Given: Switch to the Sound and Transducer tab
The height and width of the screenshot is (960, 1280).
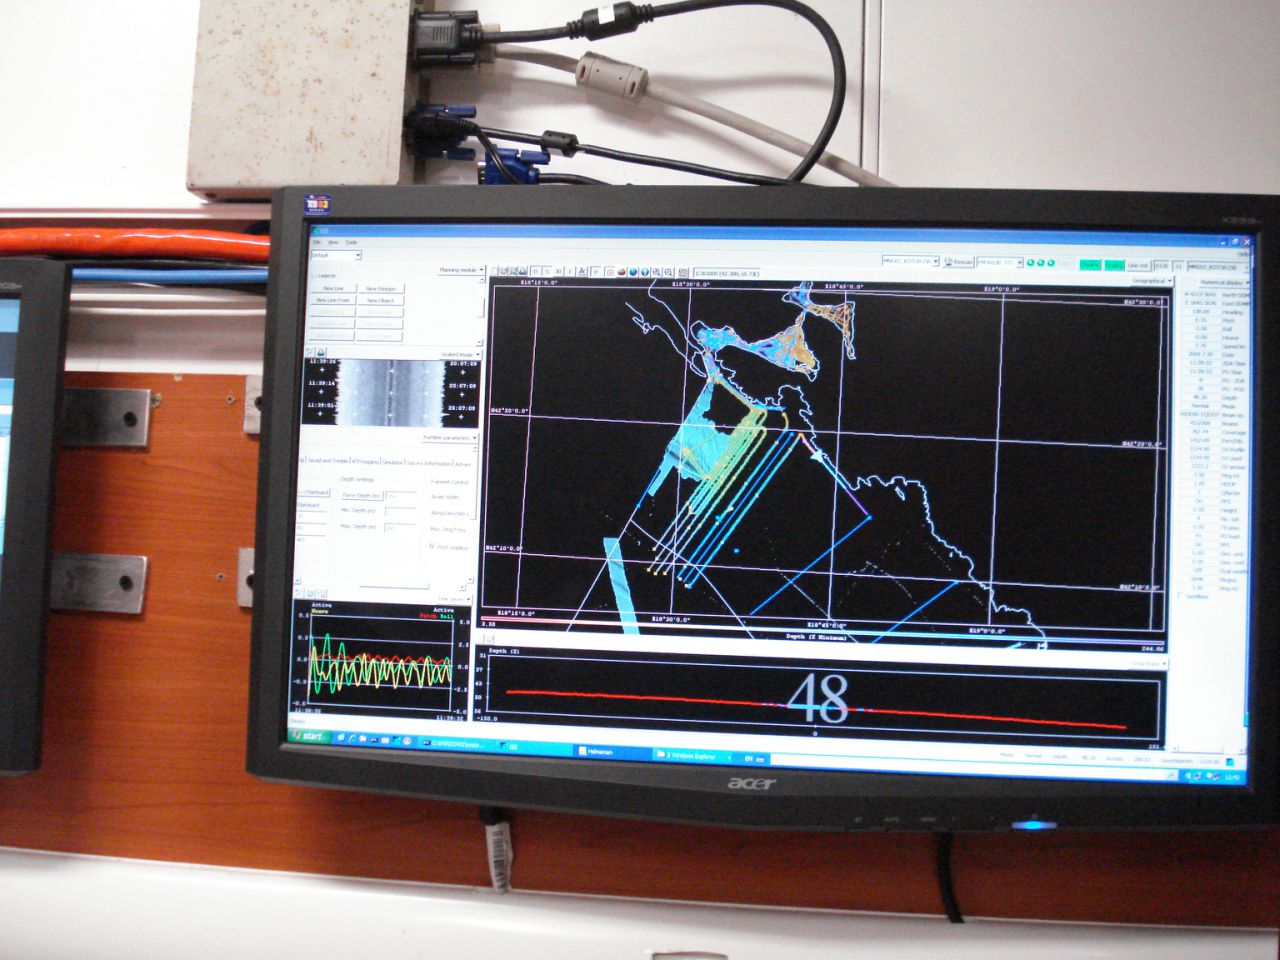Looking at the screenshot, I should click(328, 461).
